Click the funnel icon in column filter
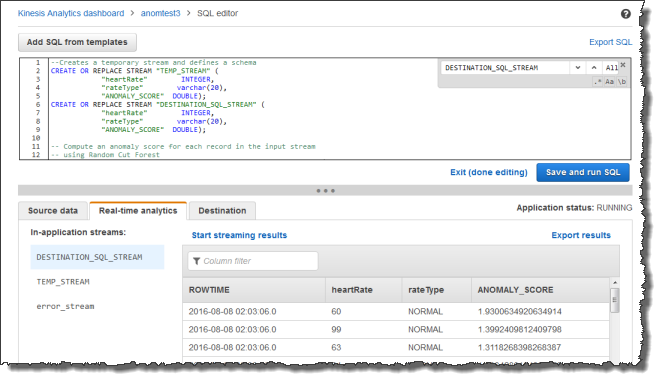 tap(196, 261)
